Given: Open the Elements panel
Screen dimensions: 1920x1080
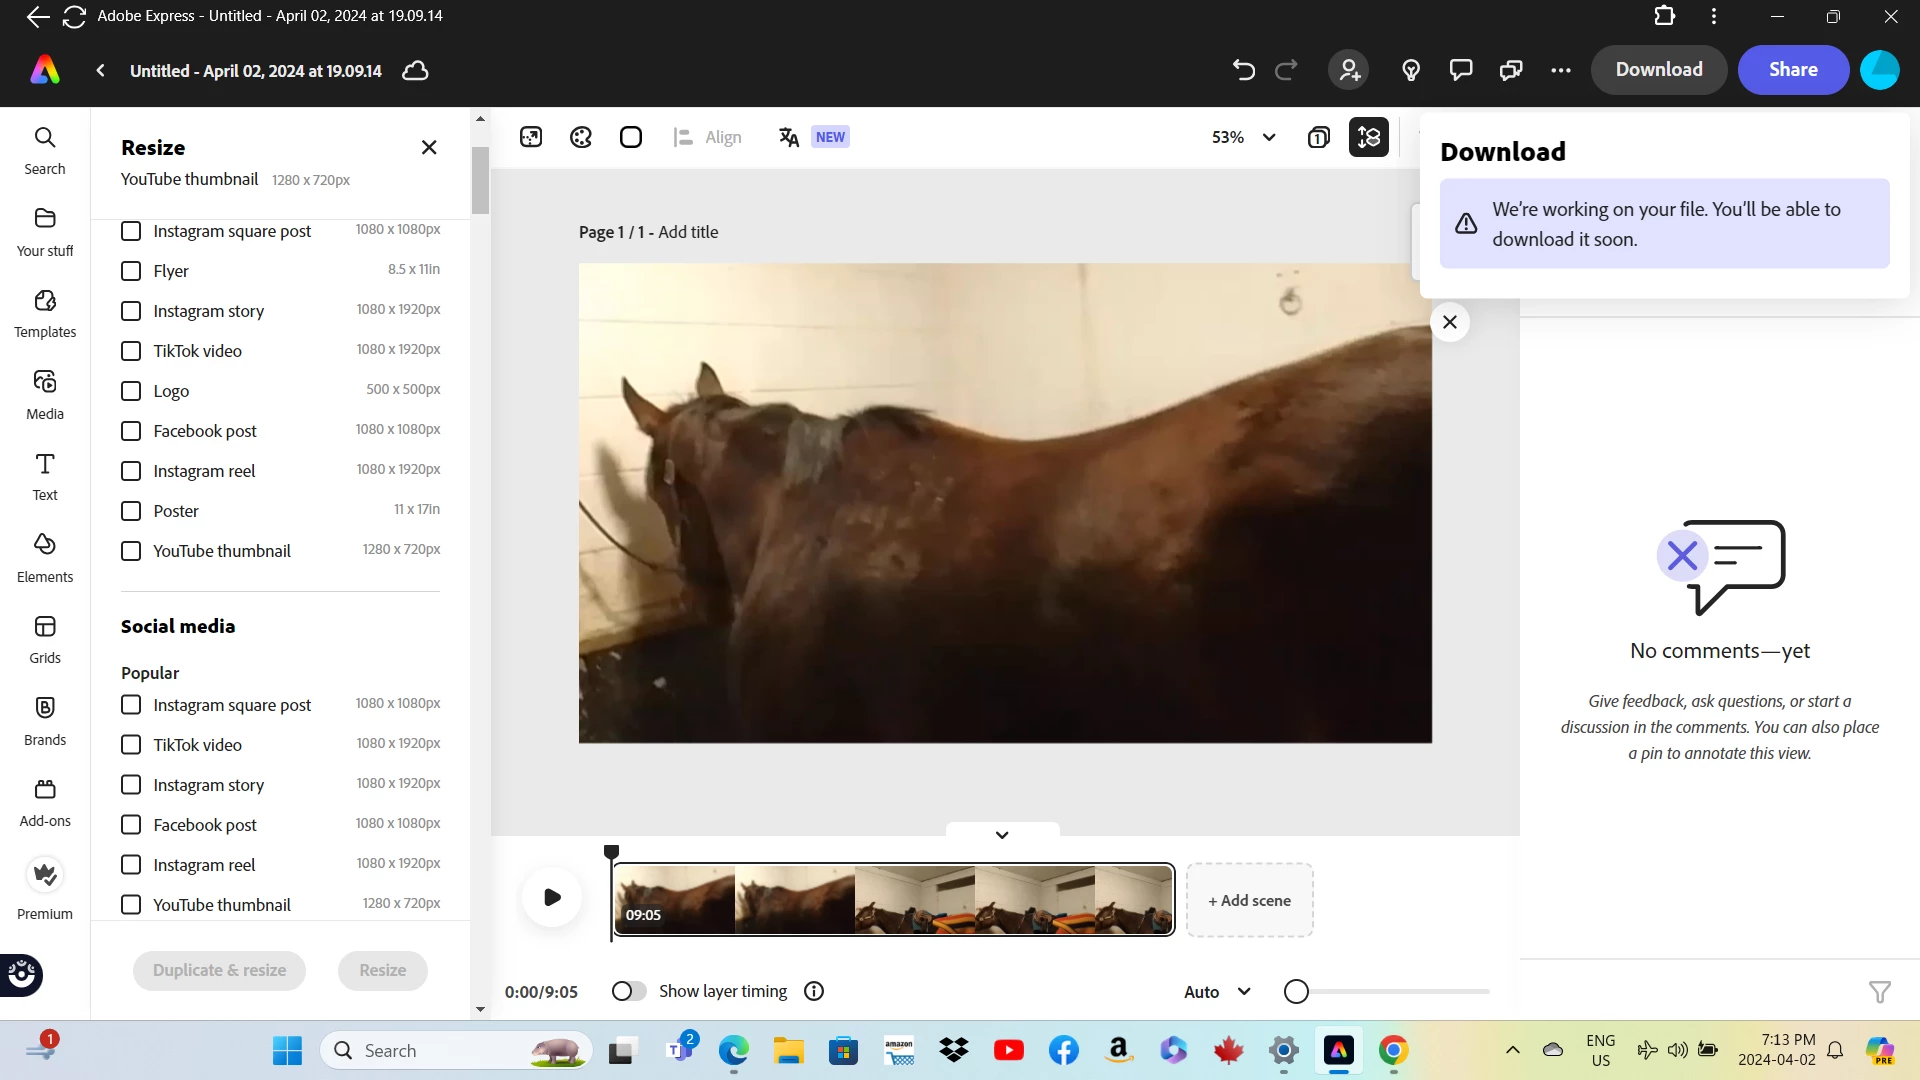Looking at the screenshot, I should (45, 557).
